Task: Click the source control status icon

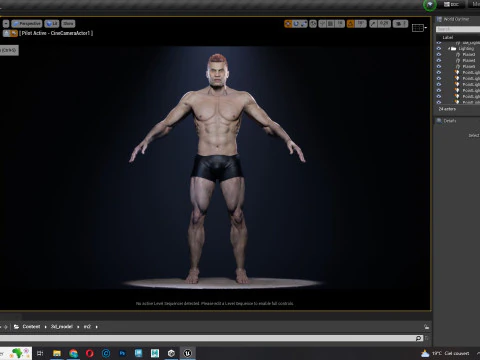Action: coord(430,5)
